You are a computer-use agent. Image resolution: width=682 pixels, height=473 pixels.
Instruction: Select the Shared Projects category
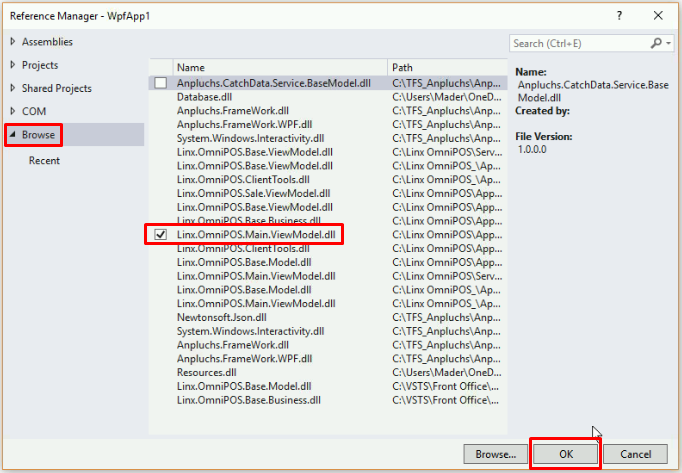(x=57, y=88)
